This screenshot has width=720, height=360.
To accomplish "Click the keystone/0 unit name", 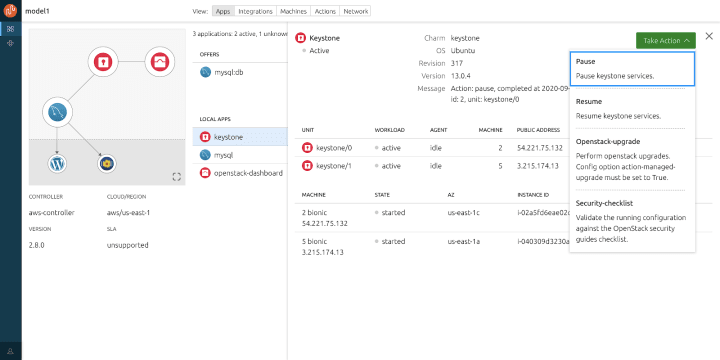I will (334, 148).
